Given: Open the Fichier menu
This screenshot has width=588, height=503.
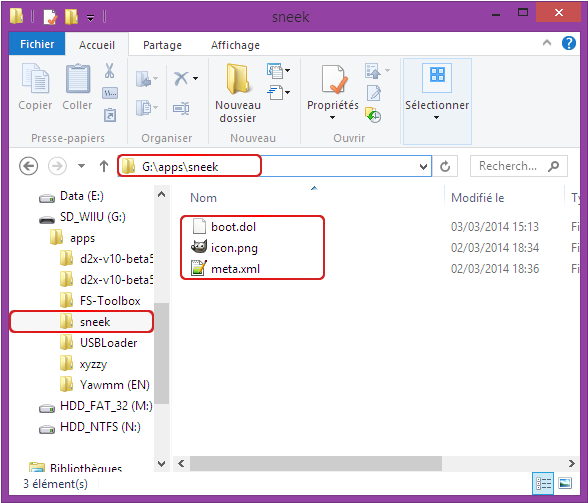Looking at the screenshot, I should pyautogui.click(x=37, y=44).
